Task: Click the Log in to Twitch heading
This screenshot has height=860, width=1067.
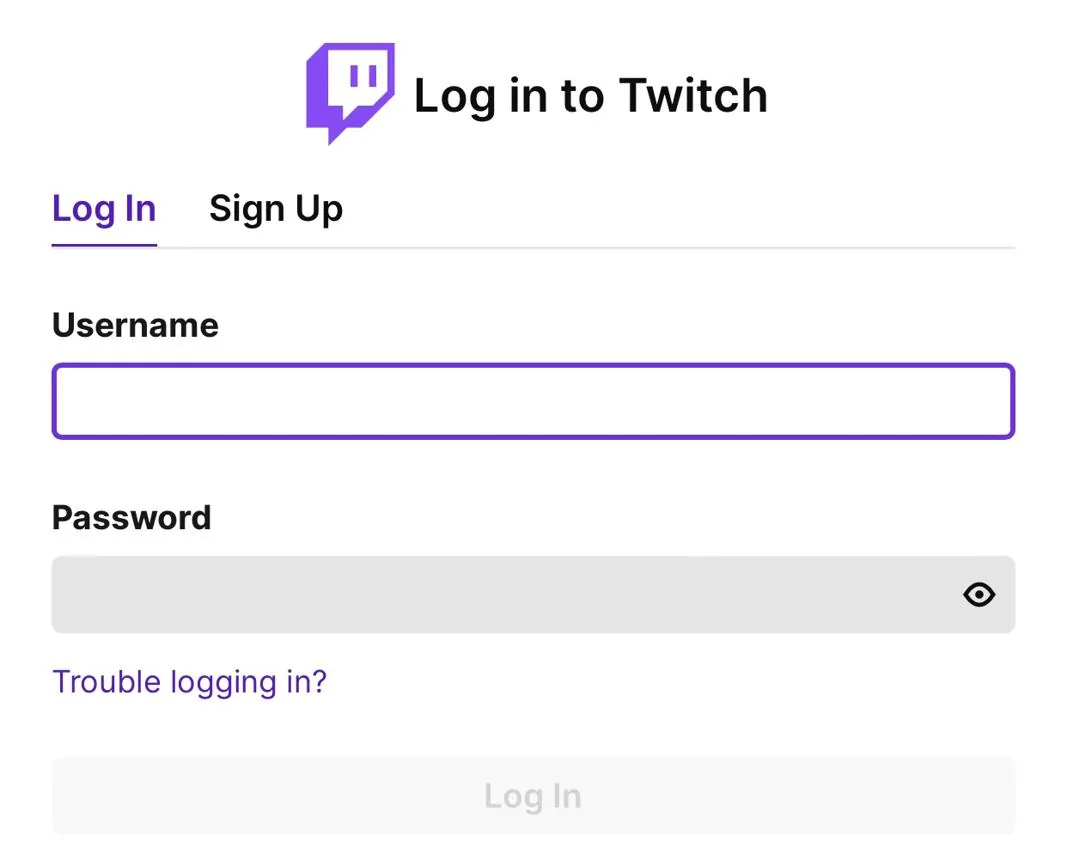Action: click(591, 95)
